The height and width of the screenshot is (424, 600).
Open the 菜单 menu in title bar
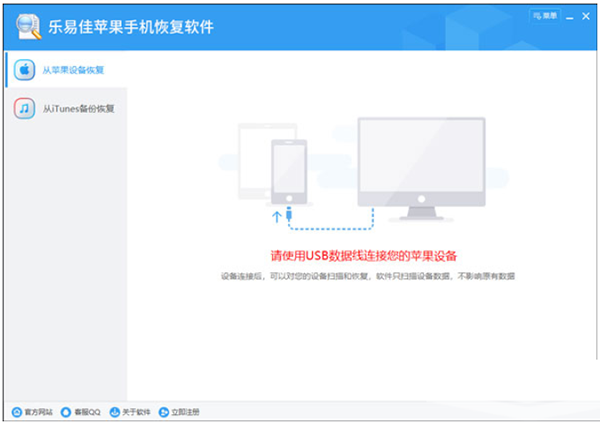(545, 16)
